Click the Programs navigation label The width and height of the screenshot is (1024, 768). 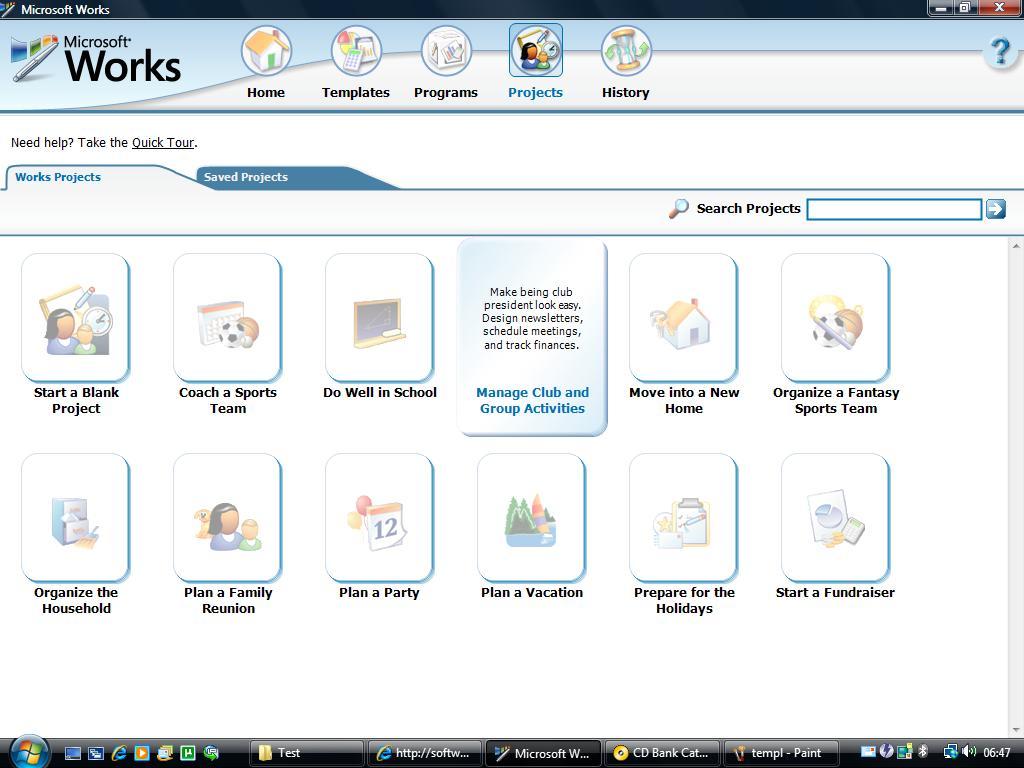coord(446,93)
